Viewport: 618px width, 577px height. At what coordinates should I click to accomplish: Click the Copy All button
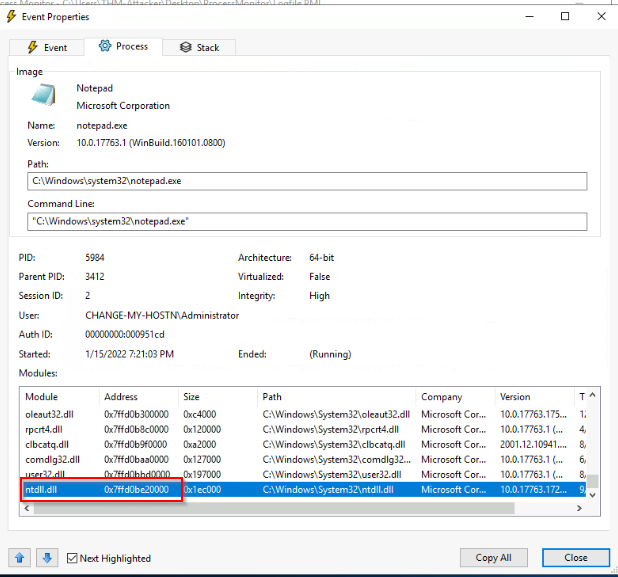(x=493, y=558)
